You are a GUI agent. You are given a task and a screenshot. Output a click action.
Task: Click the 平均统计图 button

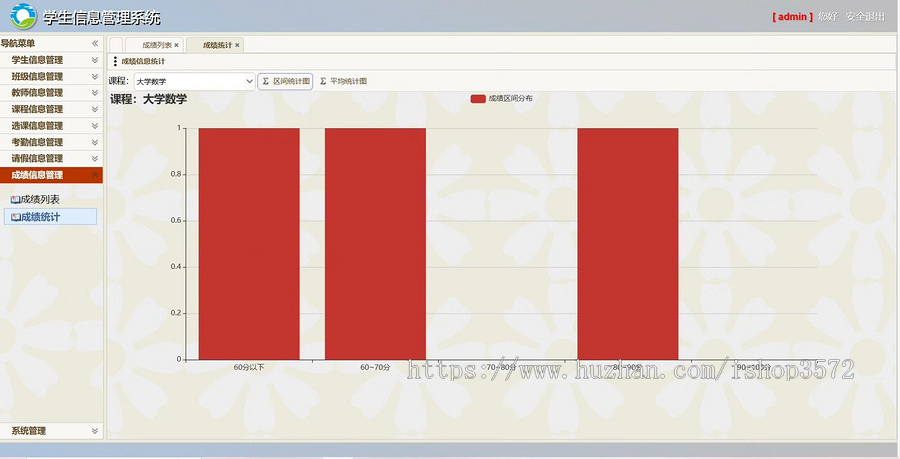click(343, 81)
